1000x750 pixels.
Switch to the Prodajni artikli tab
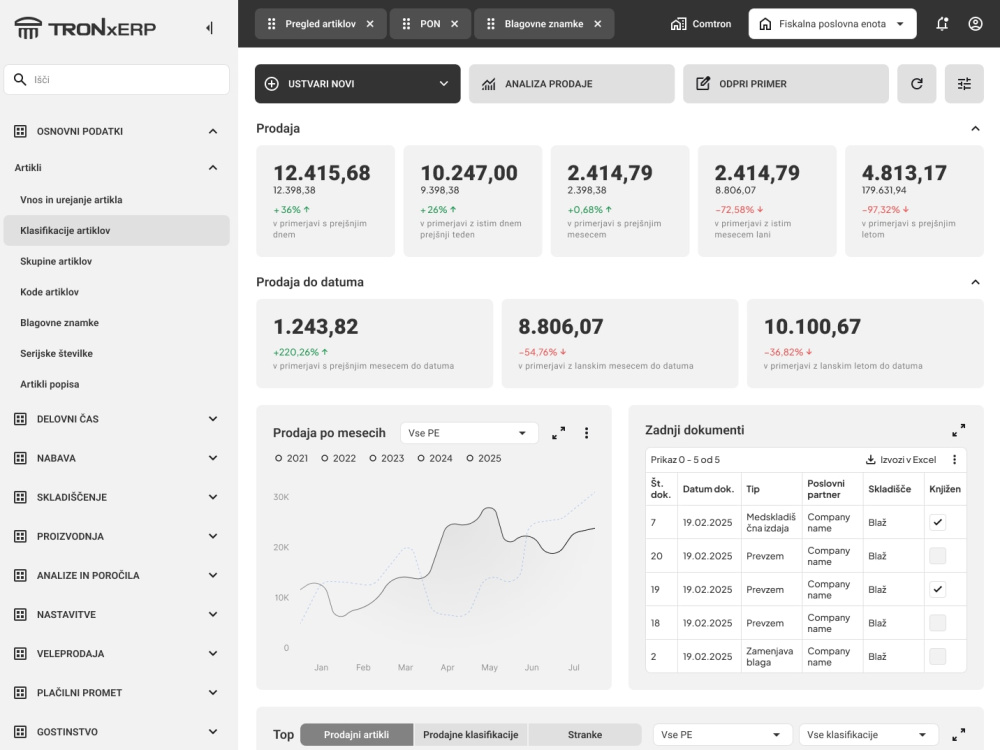[357, 735]
